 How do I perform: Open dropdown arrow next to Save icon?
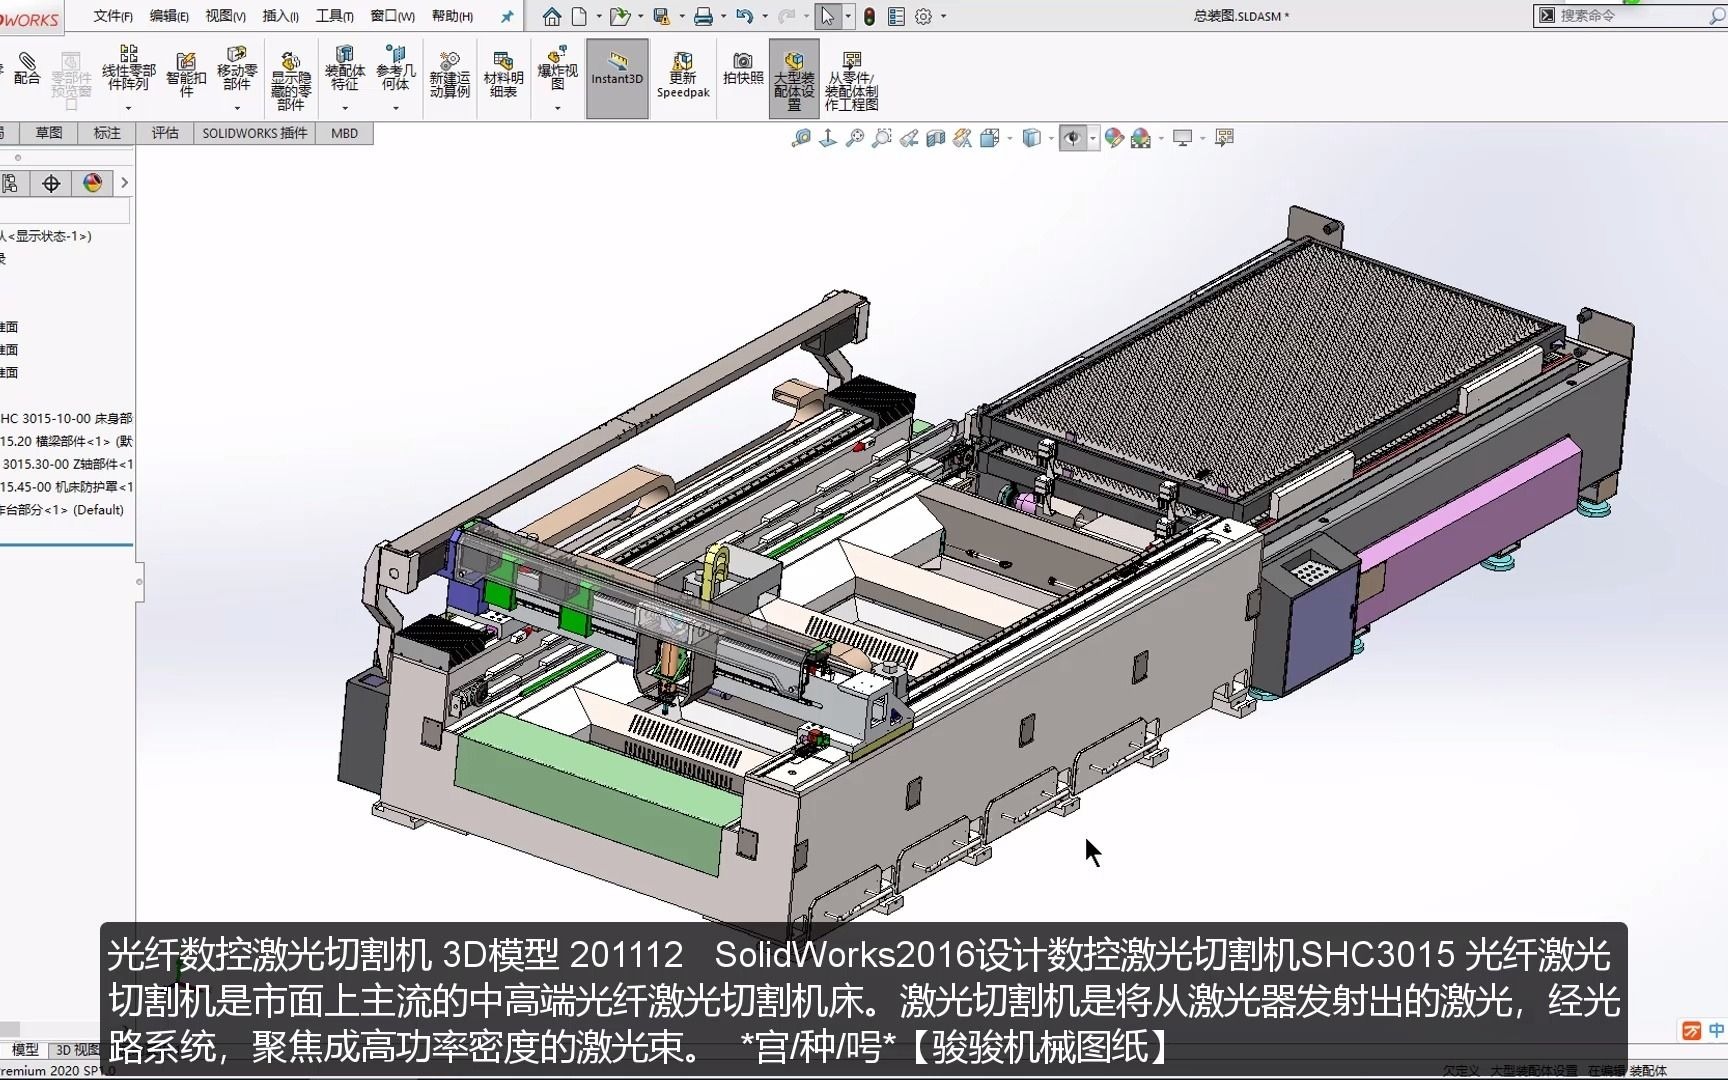tap(682, 16)
